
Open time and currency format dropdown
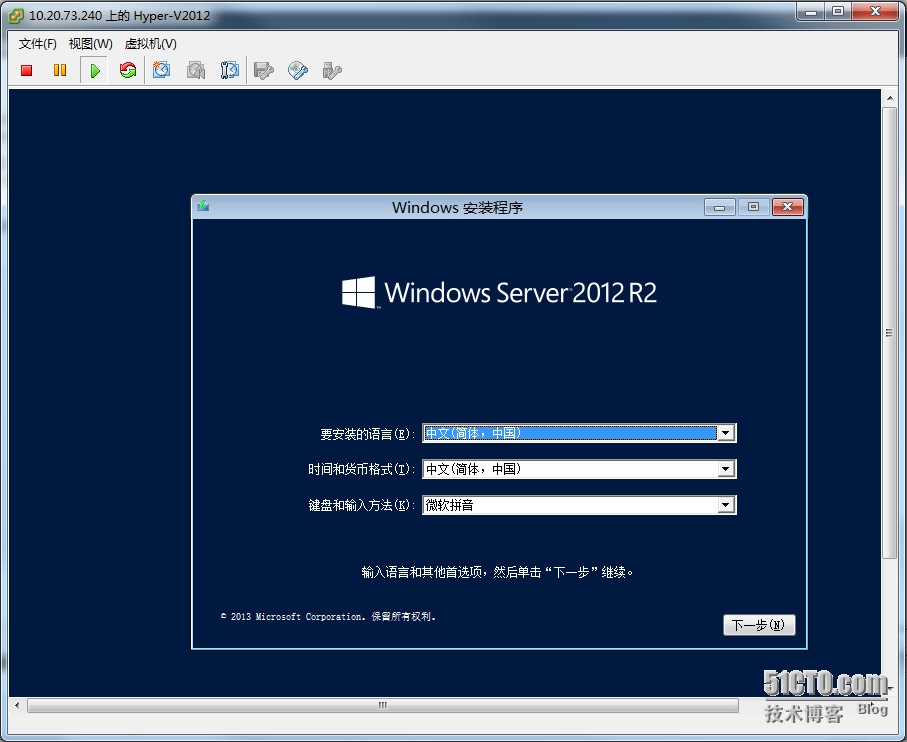[725, 469]
